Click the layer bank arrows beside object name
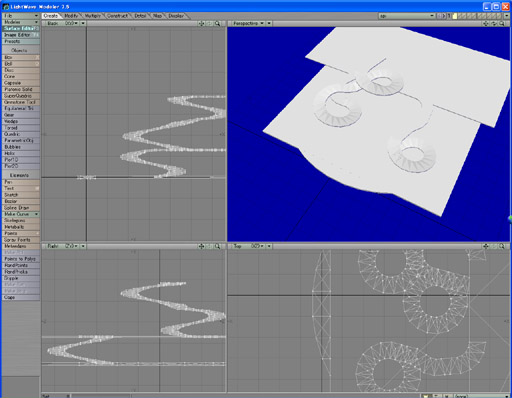 pyautogui.click(x=441, y=16)
